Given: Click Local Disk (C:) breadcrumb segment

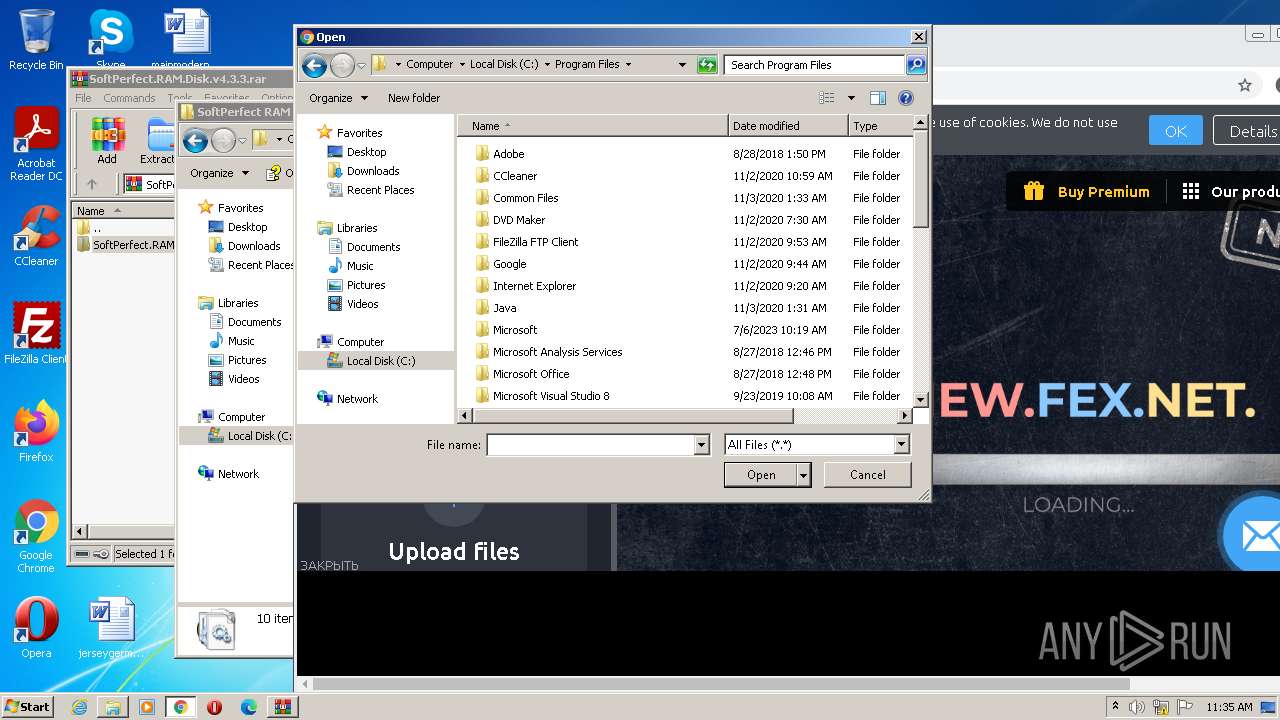Looking at the screenshot, I should (x=503, y=65).
